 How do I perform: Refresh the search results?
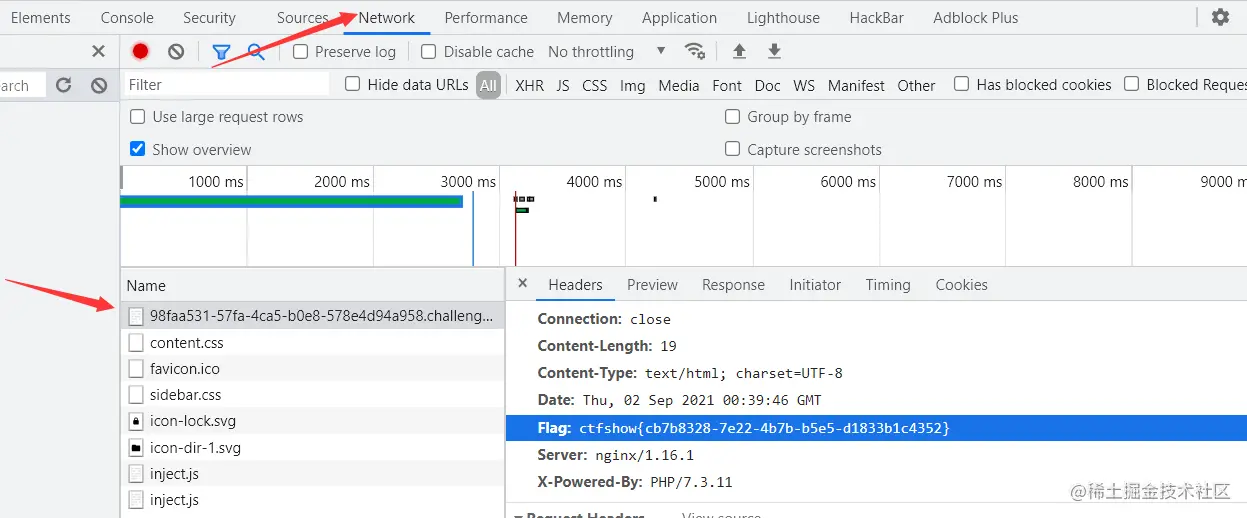(64, 85)
